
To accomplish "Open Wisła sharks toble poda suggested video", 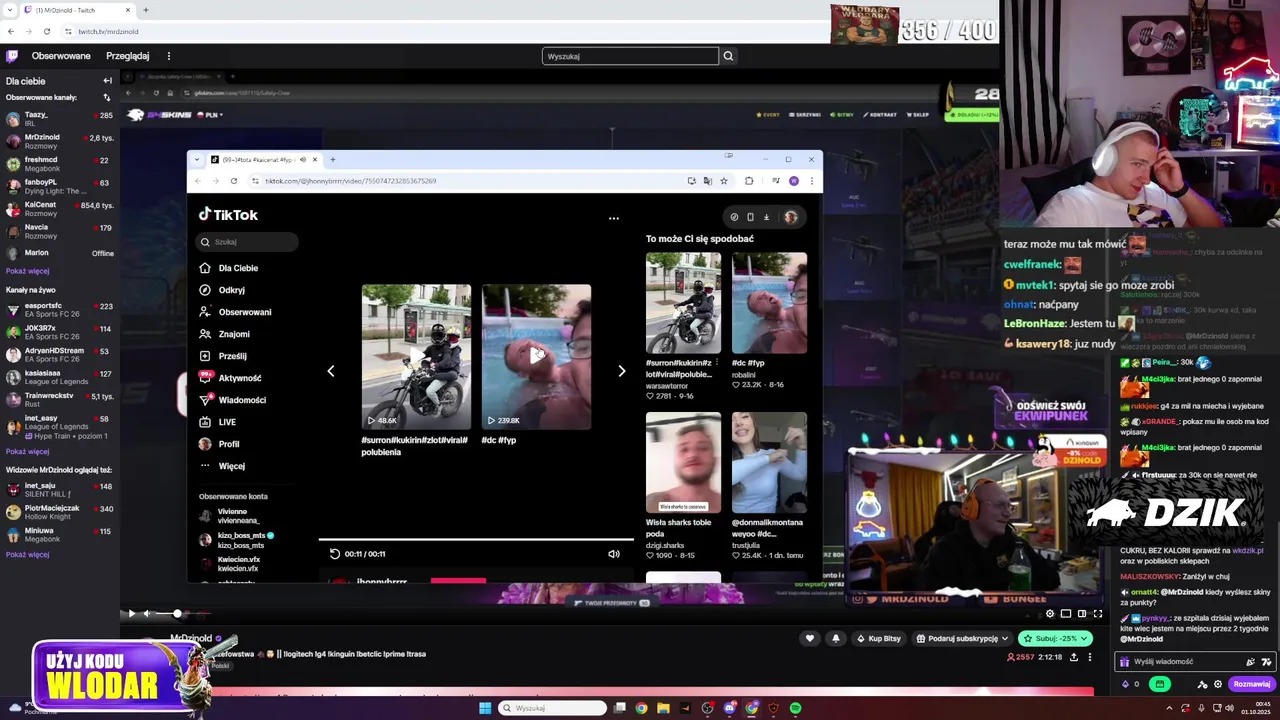I will pyautogui.click(x=683, y=461).
